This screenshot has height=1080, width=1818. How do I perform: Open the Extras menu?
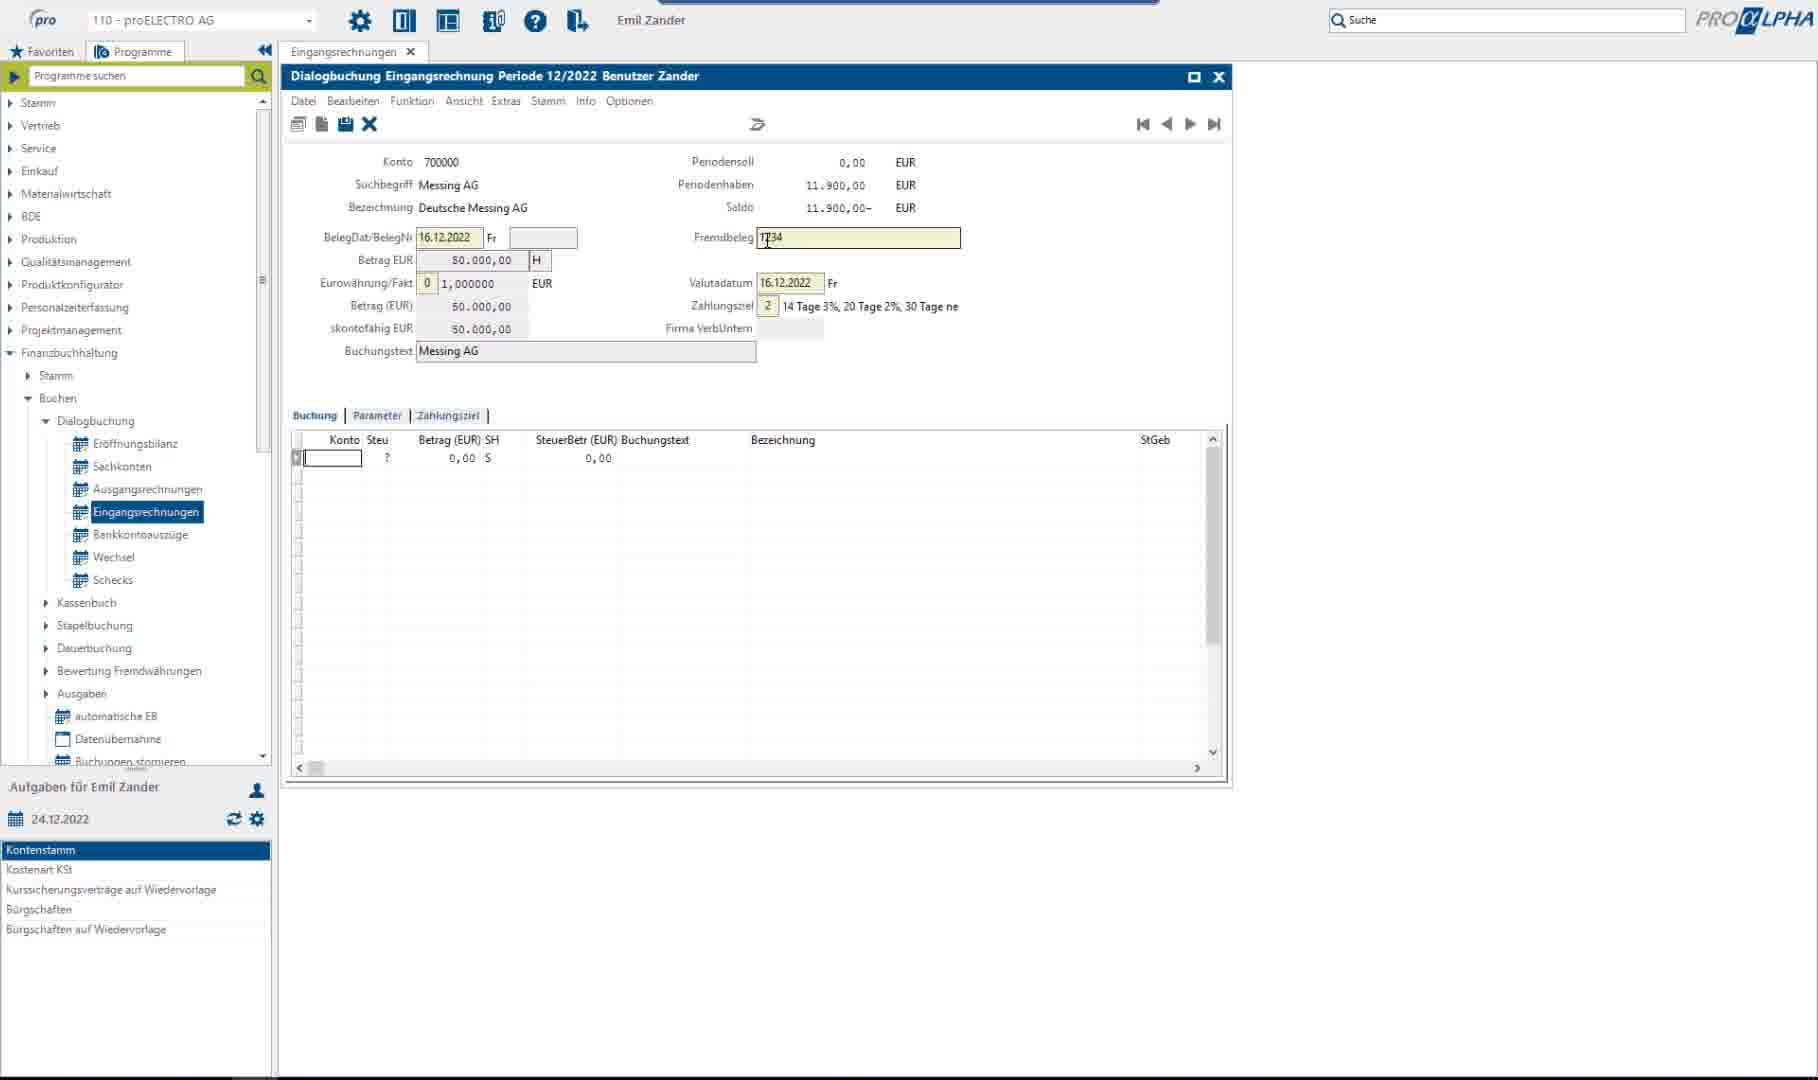506,101
